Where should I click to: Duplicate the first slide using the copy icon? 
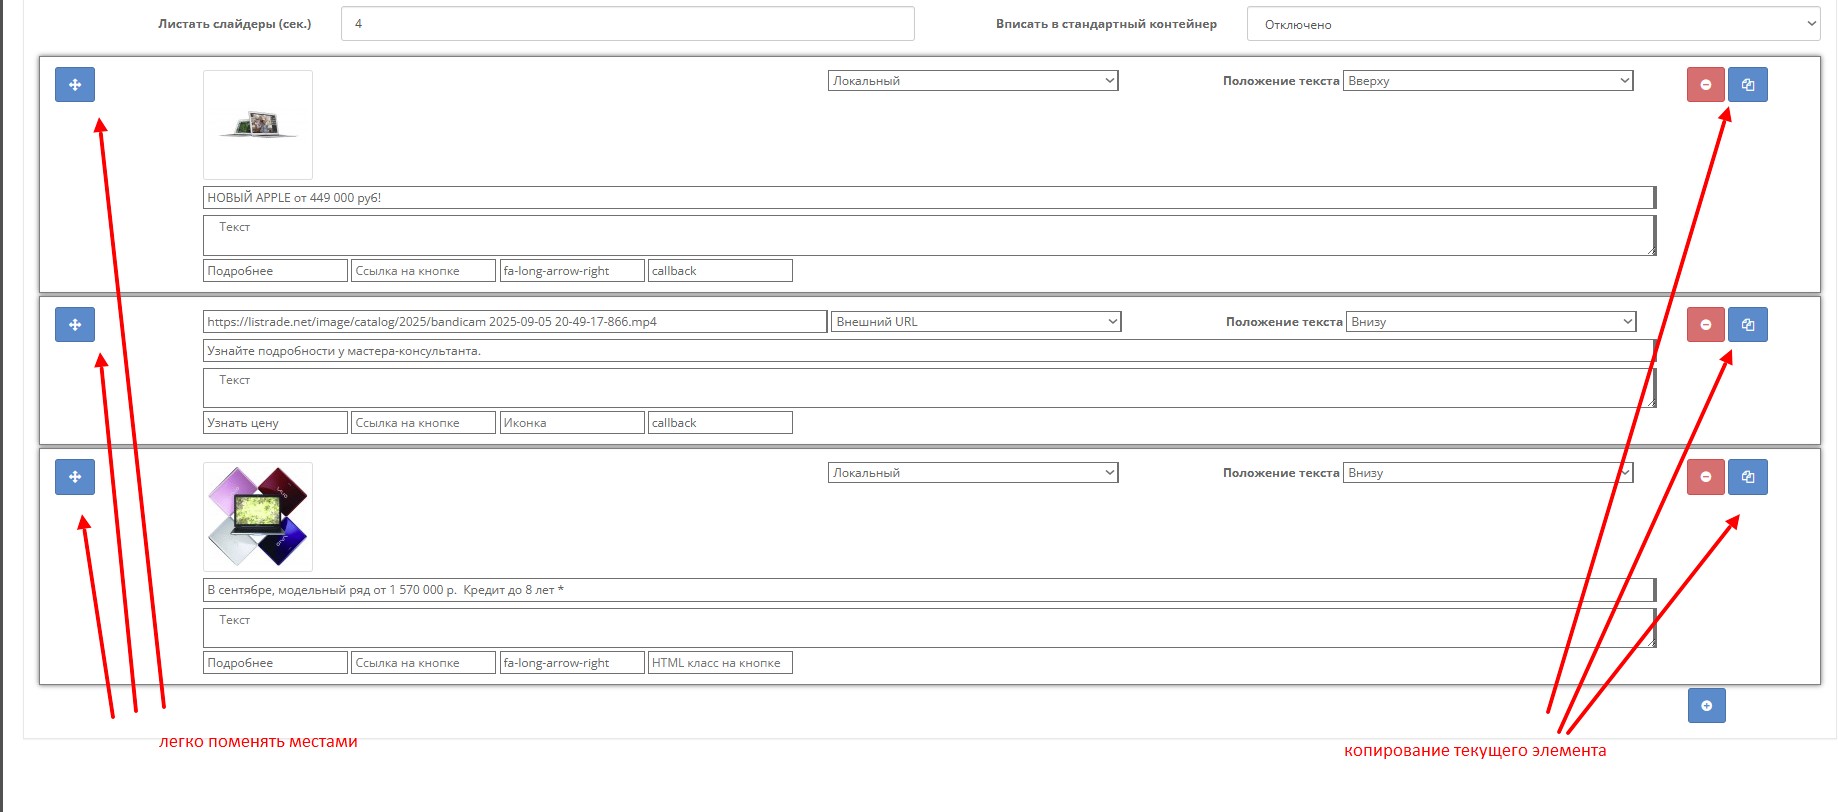click(1747, 85)
